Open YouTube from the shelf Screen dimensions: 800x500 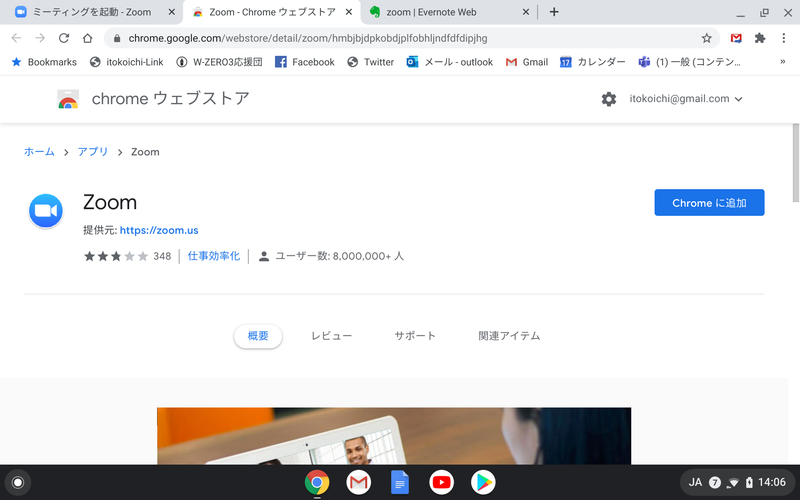pos(441,482)
